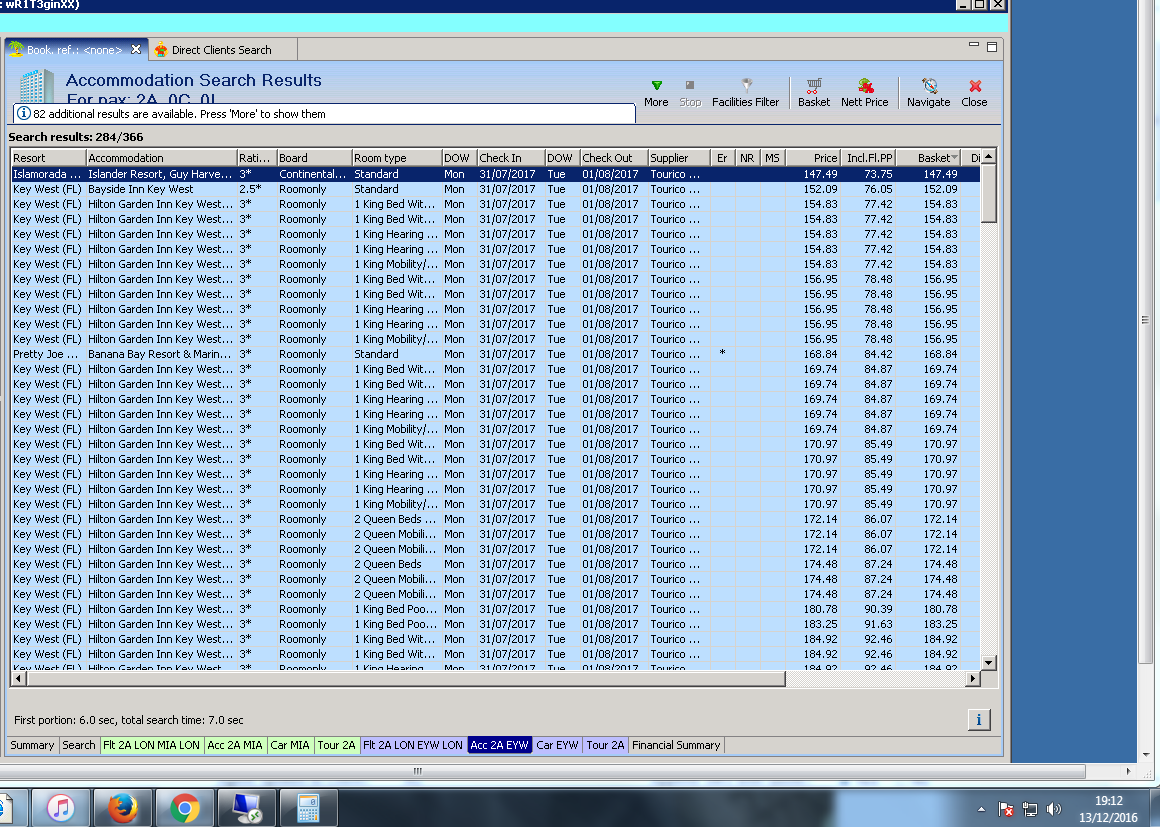Select the Banana Bay Resort & Marina row
The width and height of the screenshot is (1160, 827).
point(496,354)
